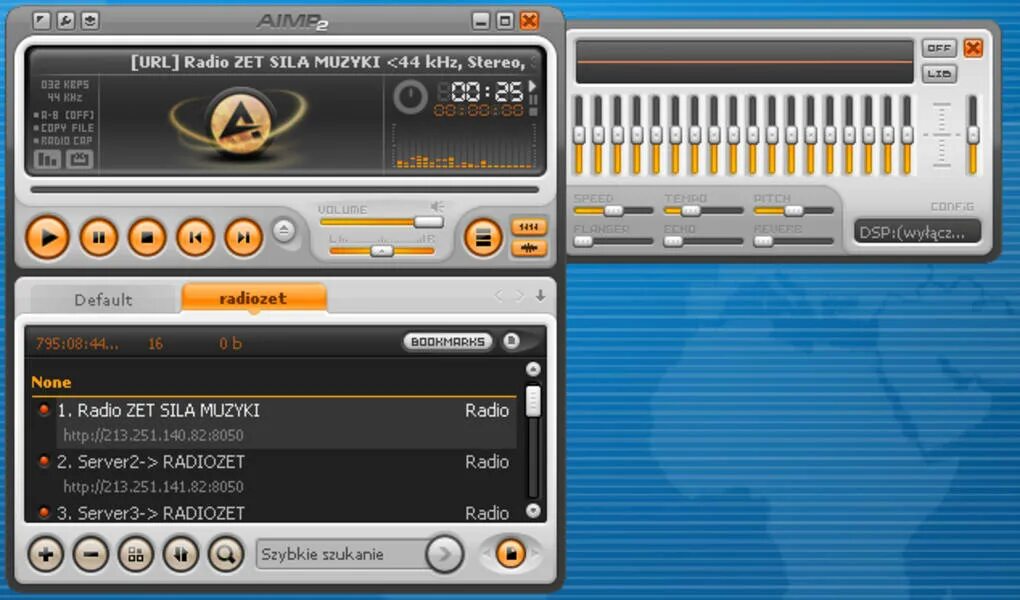Click playlist scroll up arrow
The height and width of the screenshot is (600, 1020).
(533, 370)
